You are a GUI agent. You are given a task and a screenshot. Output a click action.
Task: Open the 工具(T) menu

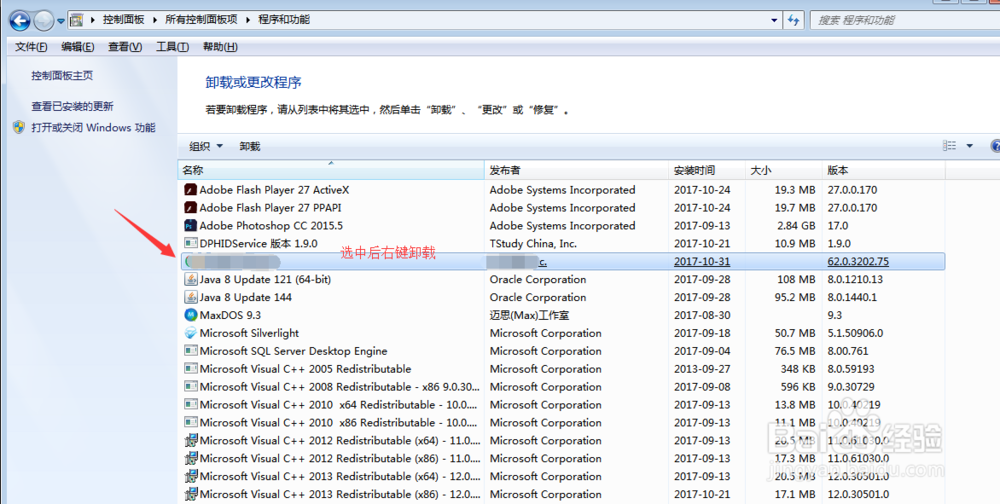point(172,47)
